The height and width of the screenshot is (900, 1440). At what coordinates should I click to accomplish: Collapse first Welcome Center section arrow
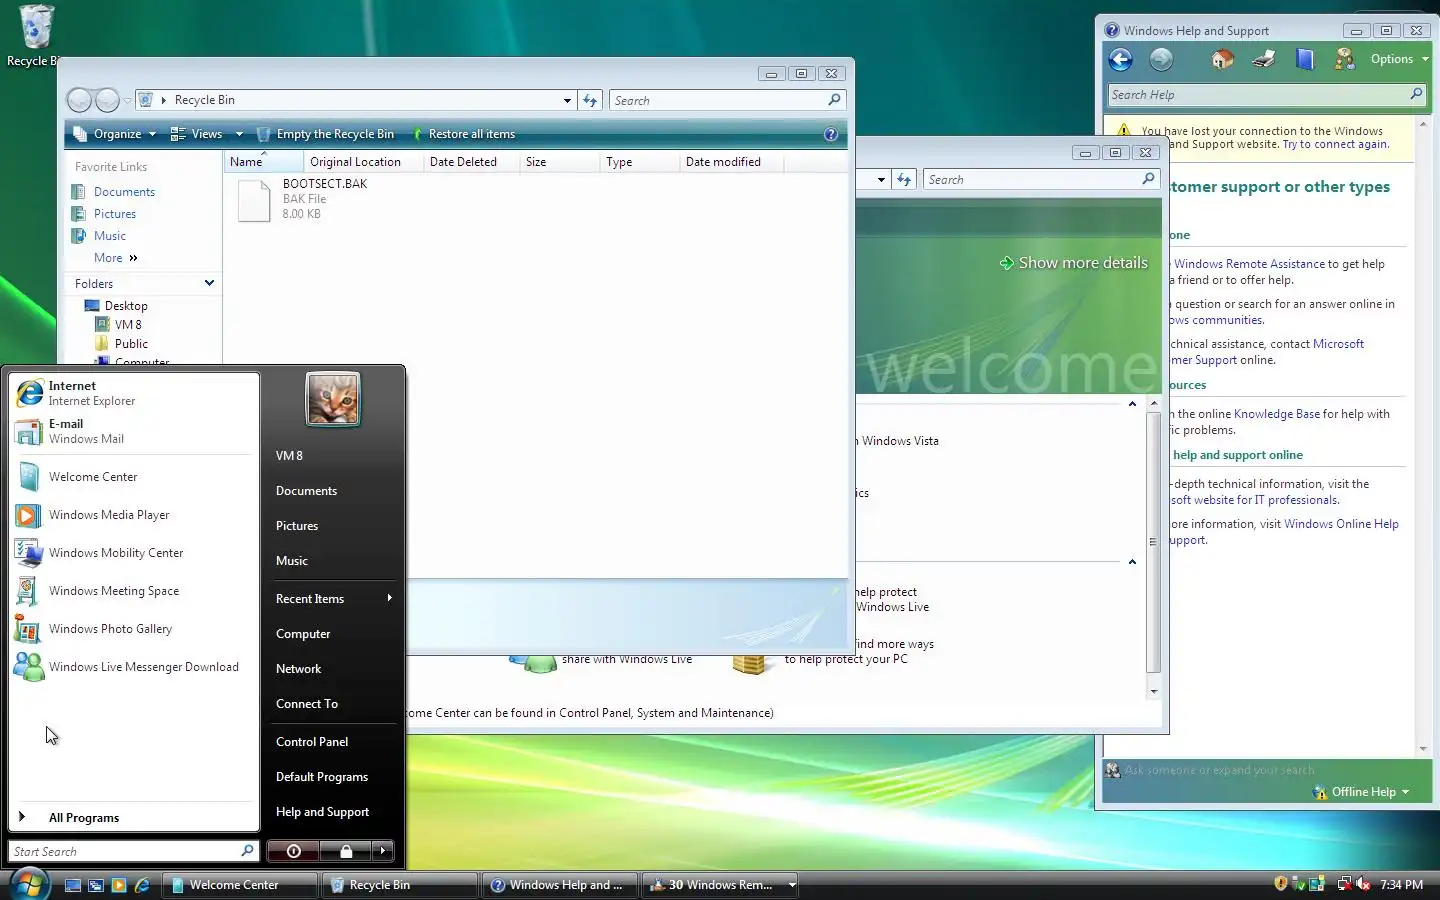[x=1132, y=404]
